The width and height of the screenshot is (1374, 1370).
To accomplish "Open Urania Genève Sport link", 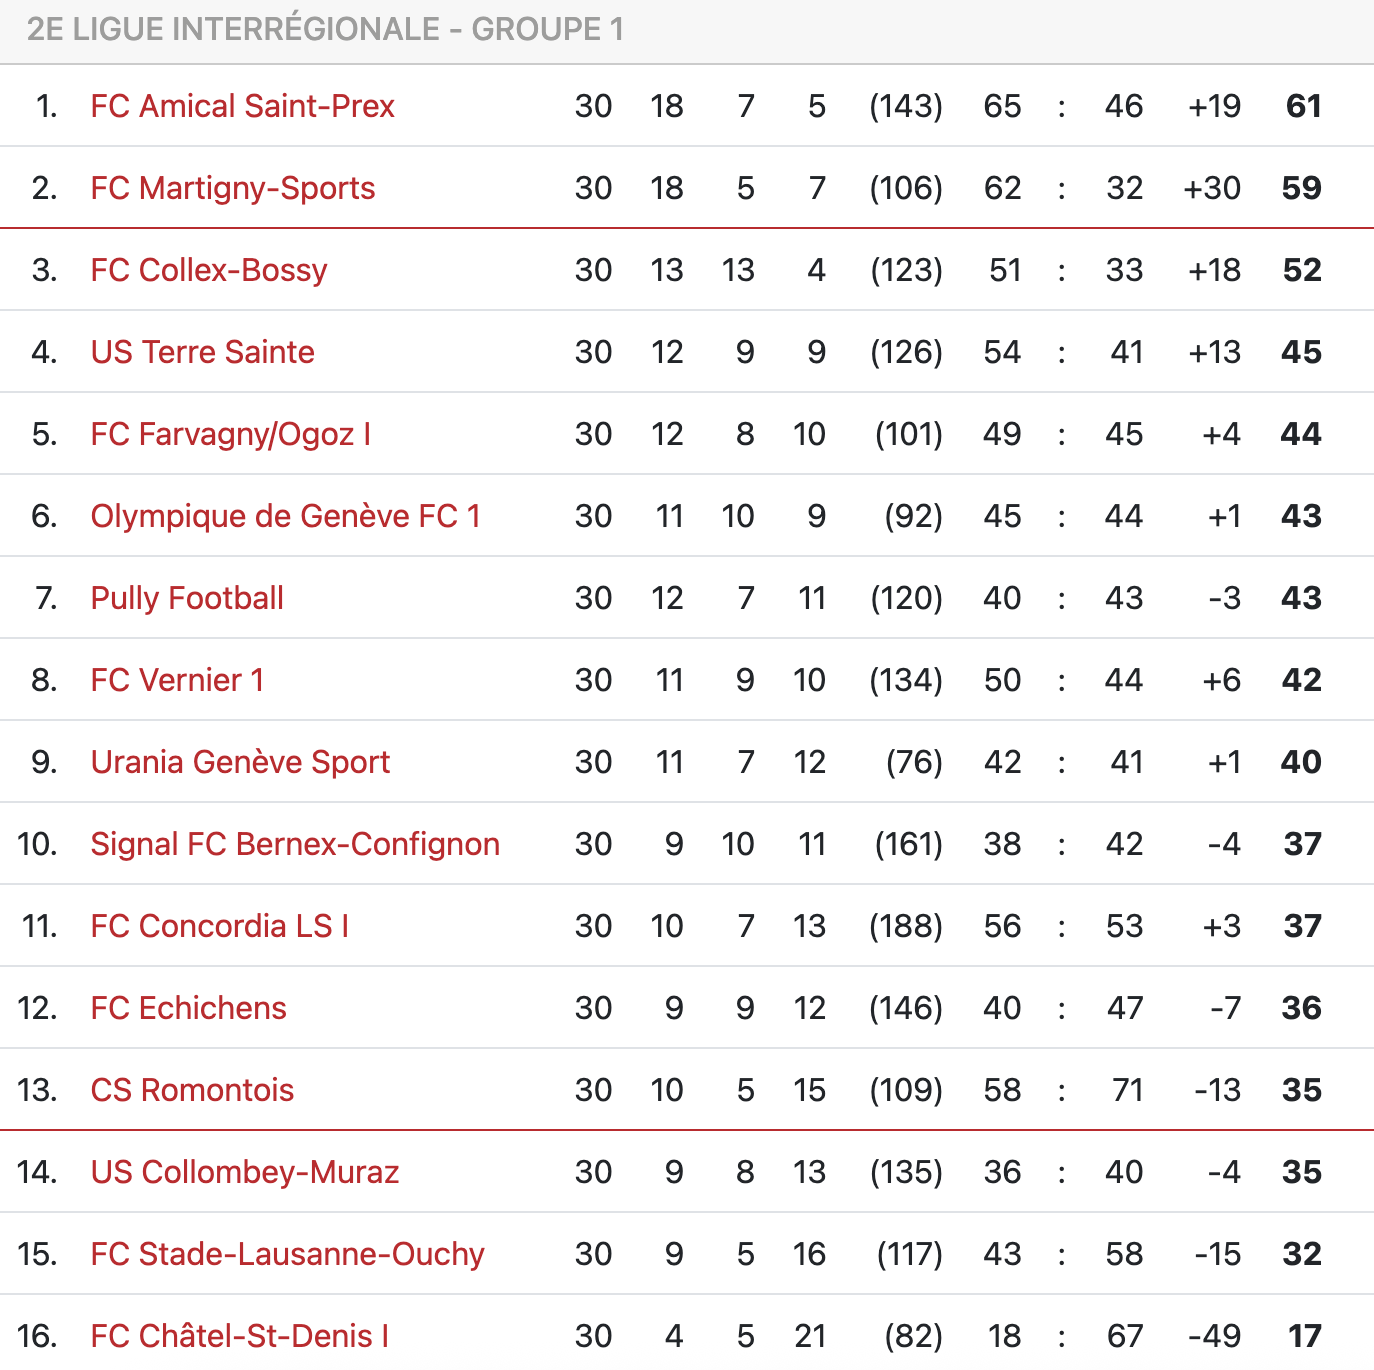I will coord(240,762).
